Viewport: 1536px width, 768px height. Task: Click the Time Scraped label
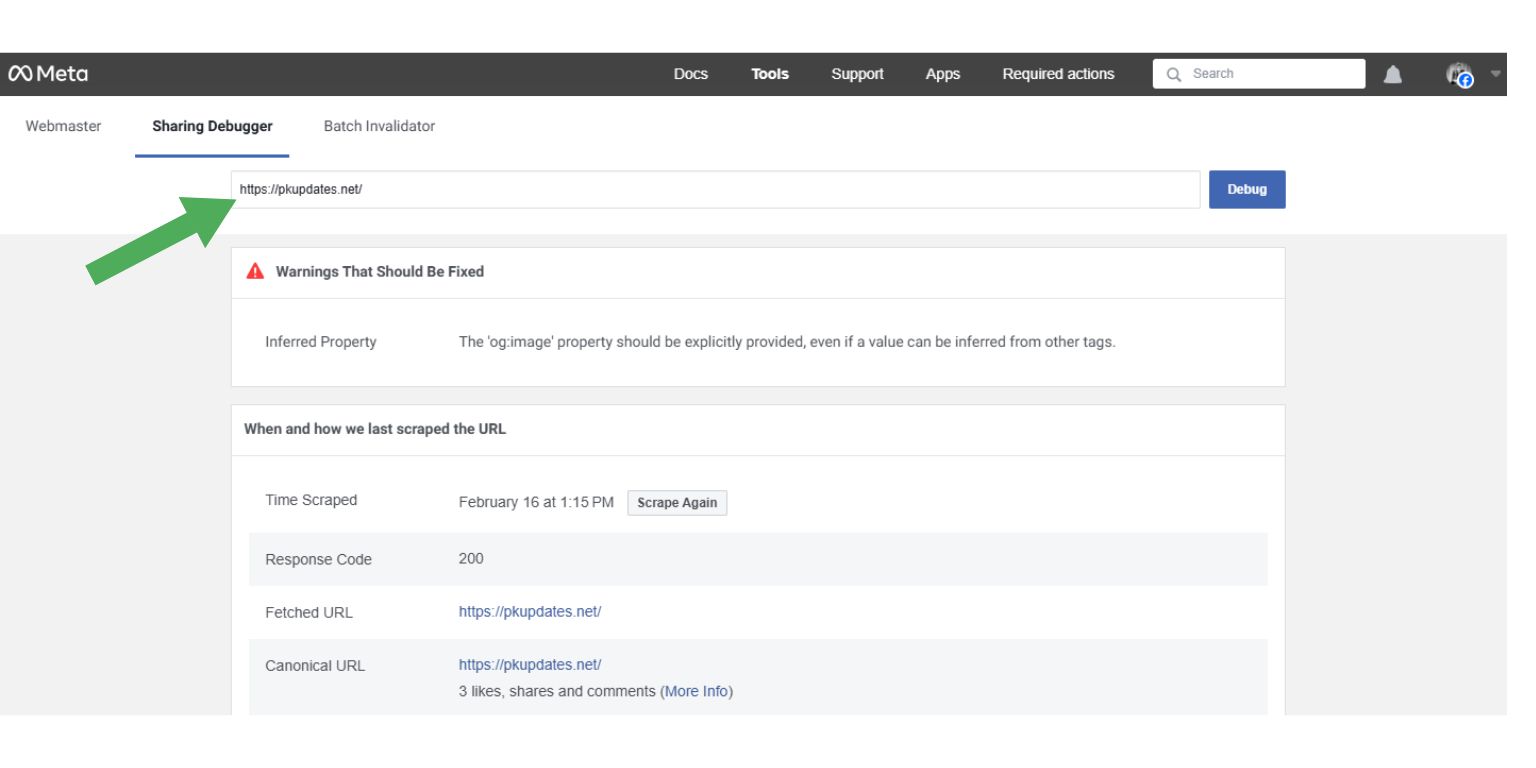311,501
